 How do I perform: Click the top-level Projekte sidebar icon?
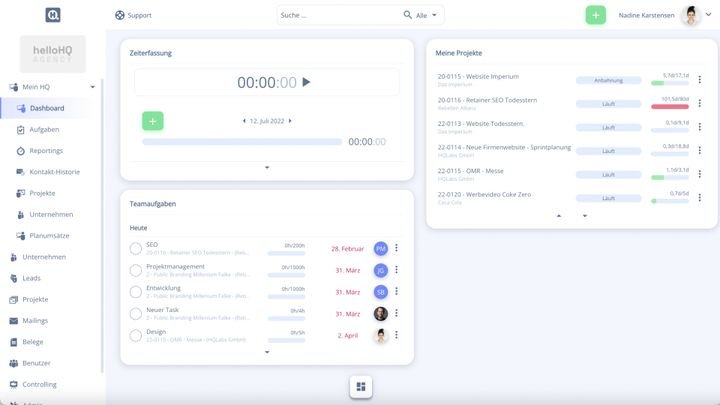pos(14,299)
